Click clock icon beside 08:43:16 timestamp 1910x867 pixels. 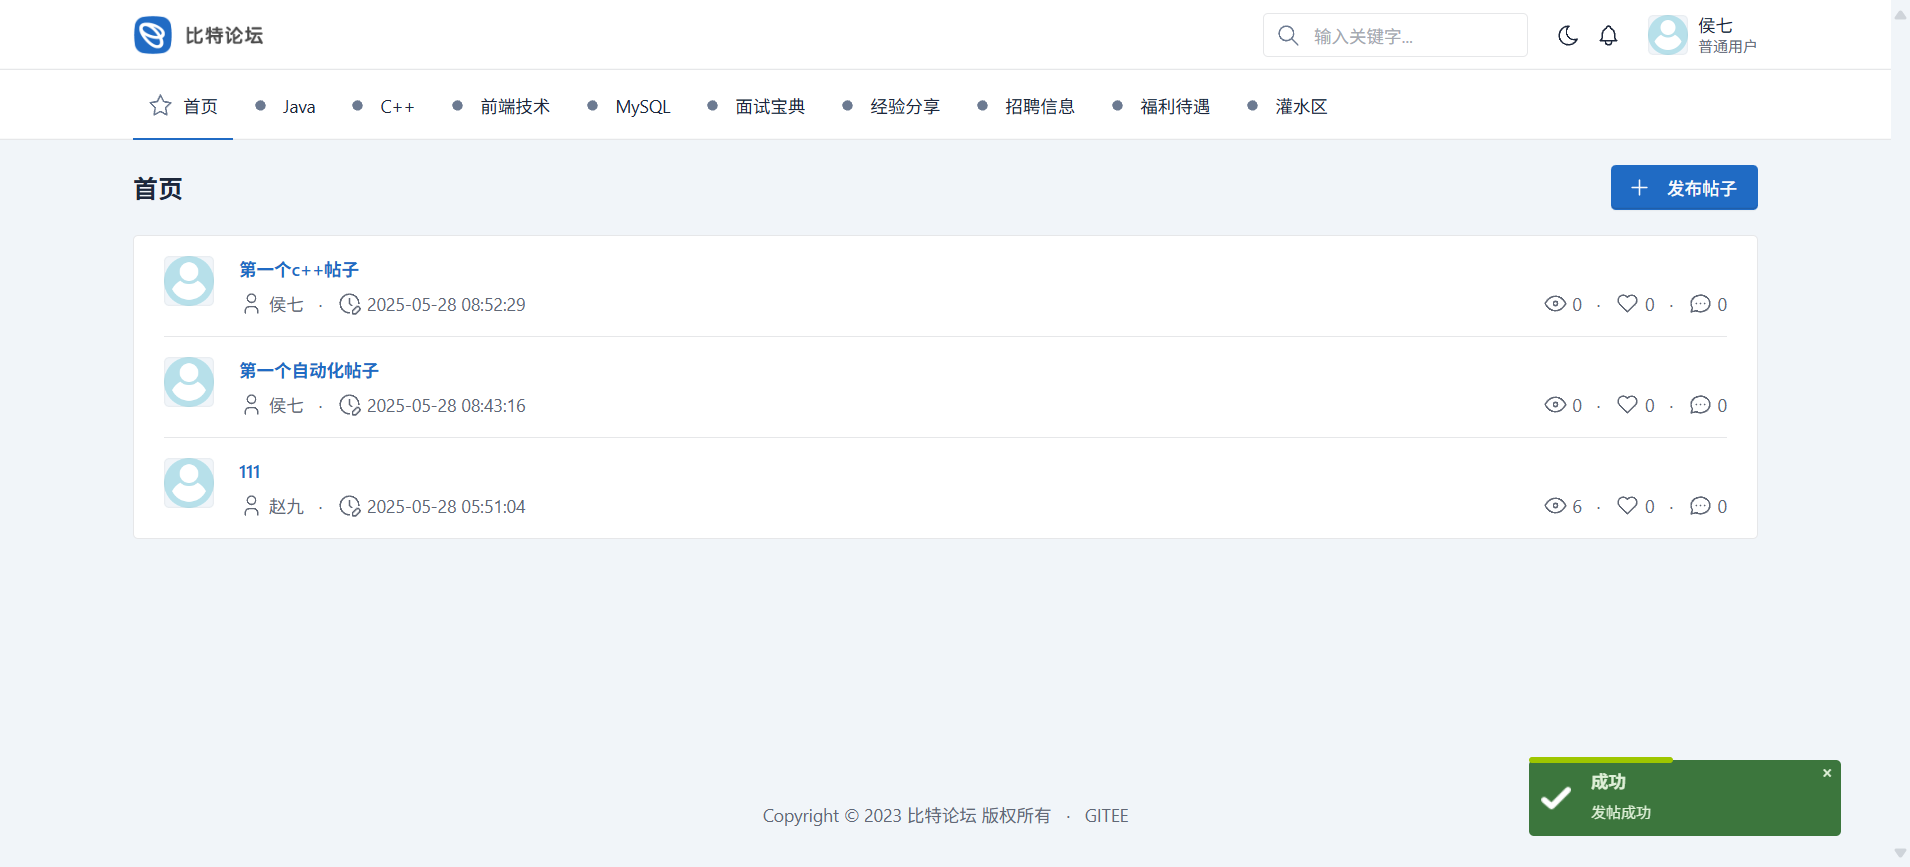point(350,405)
